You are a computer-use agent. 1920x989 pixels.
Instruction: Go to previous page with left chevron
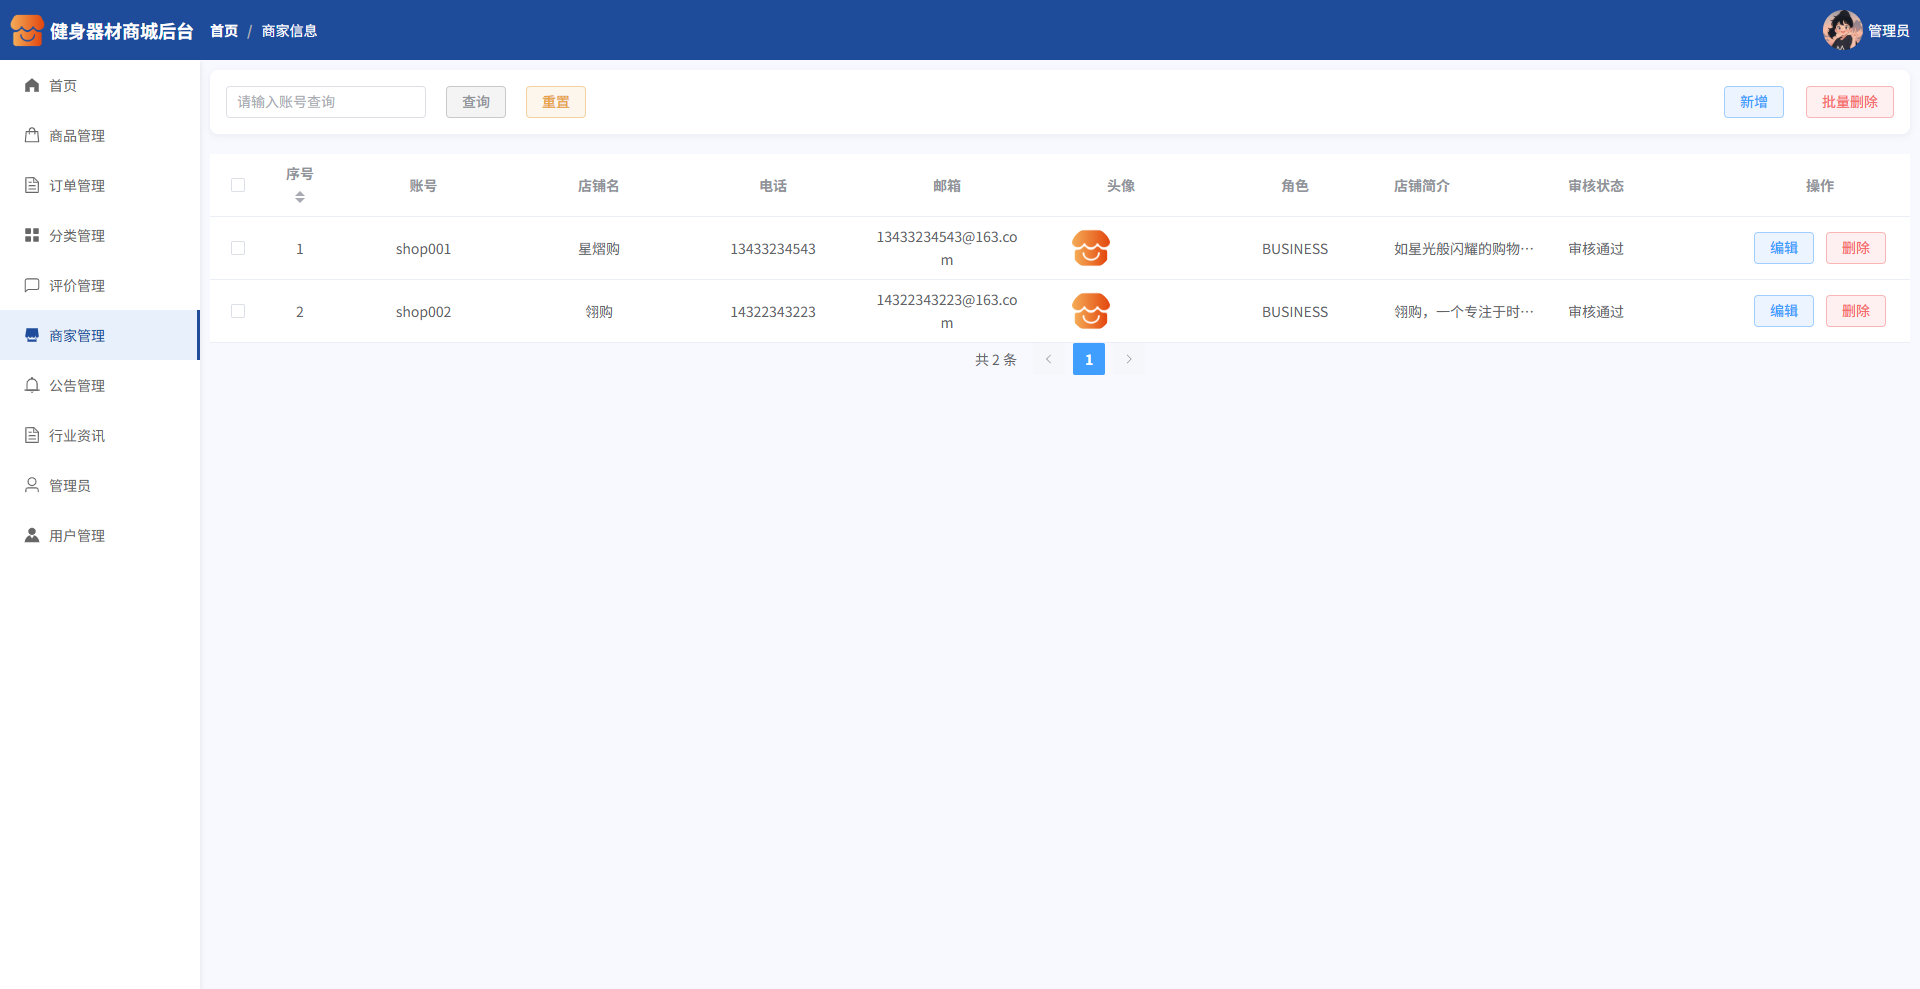point(1048,359)
